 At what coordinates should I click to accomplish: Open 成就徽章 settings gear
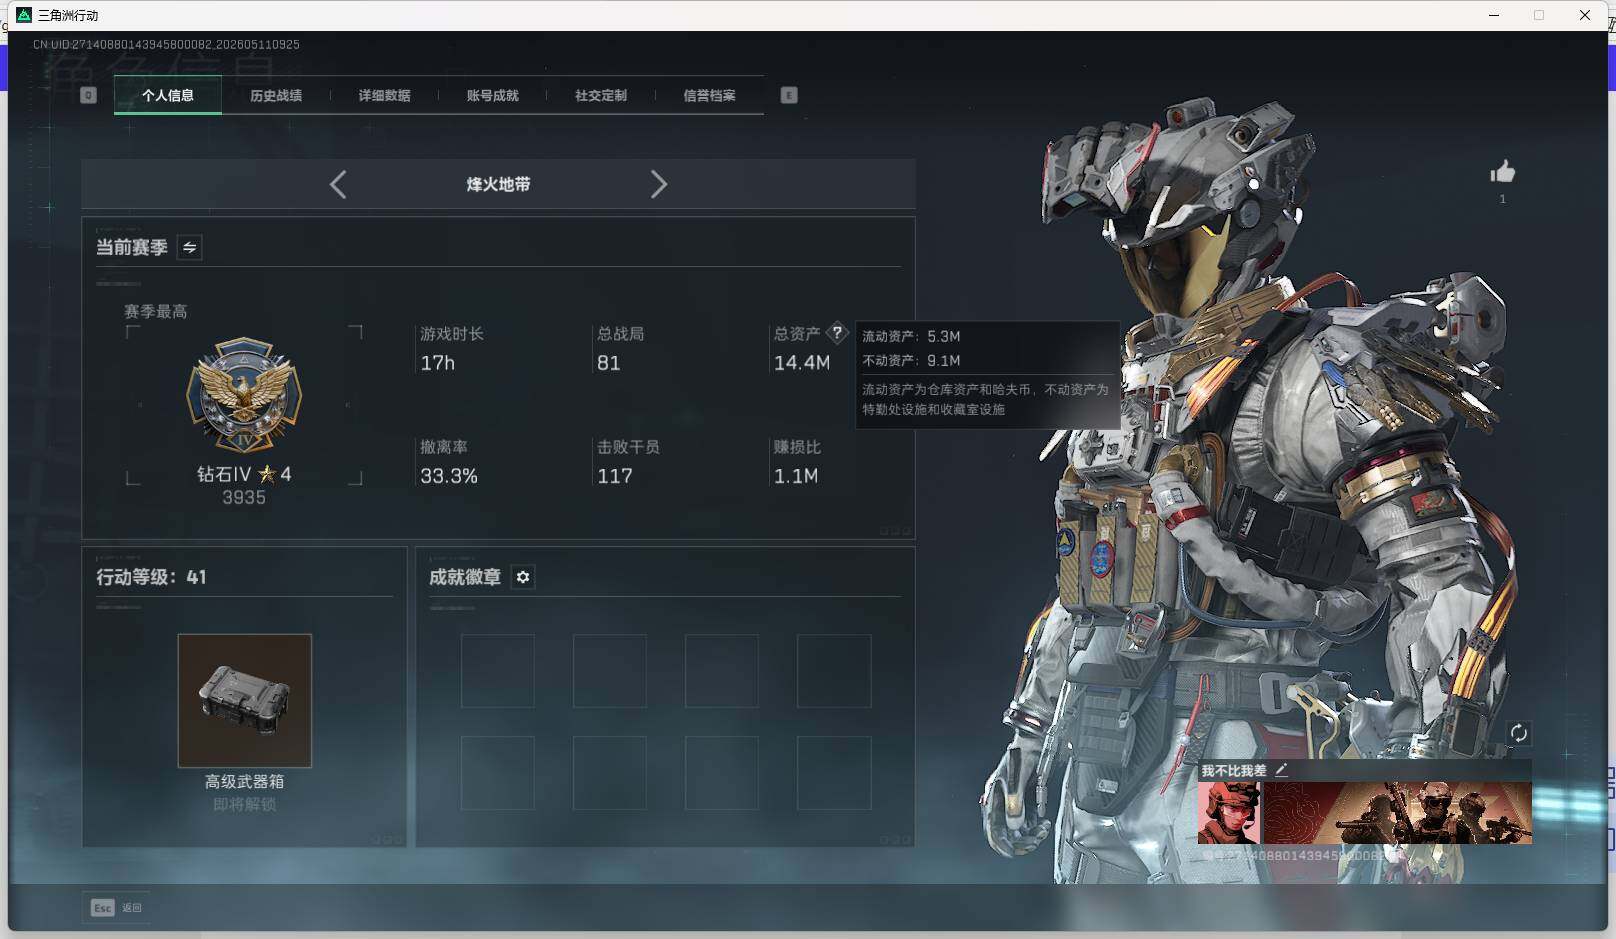[x=523, y=577]
